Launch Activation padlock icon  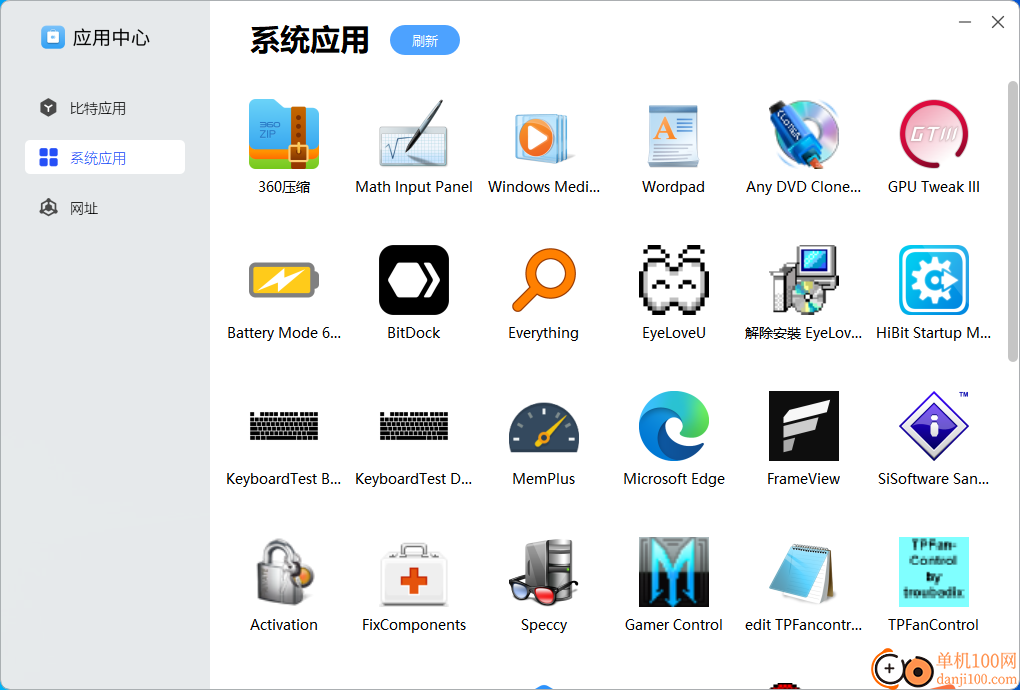[x=284, y=572]
